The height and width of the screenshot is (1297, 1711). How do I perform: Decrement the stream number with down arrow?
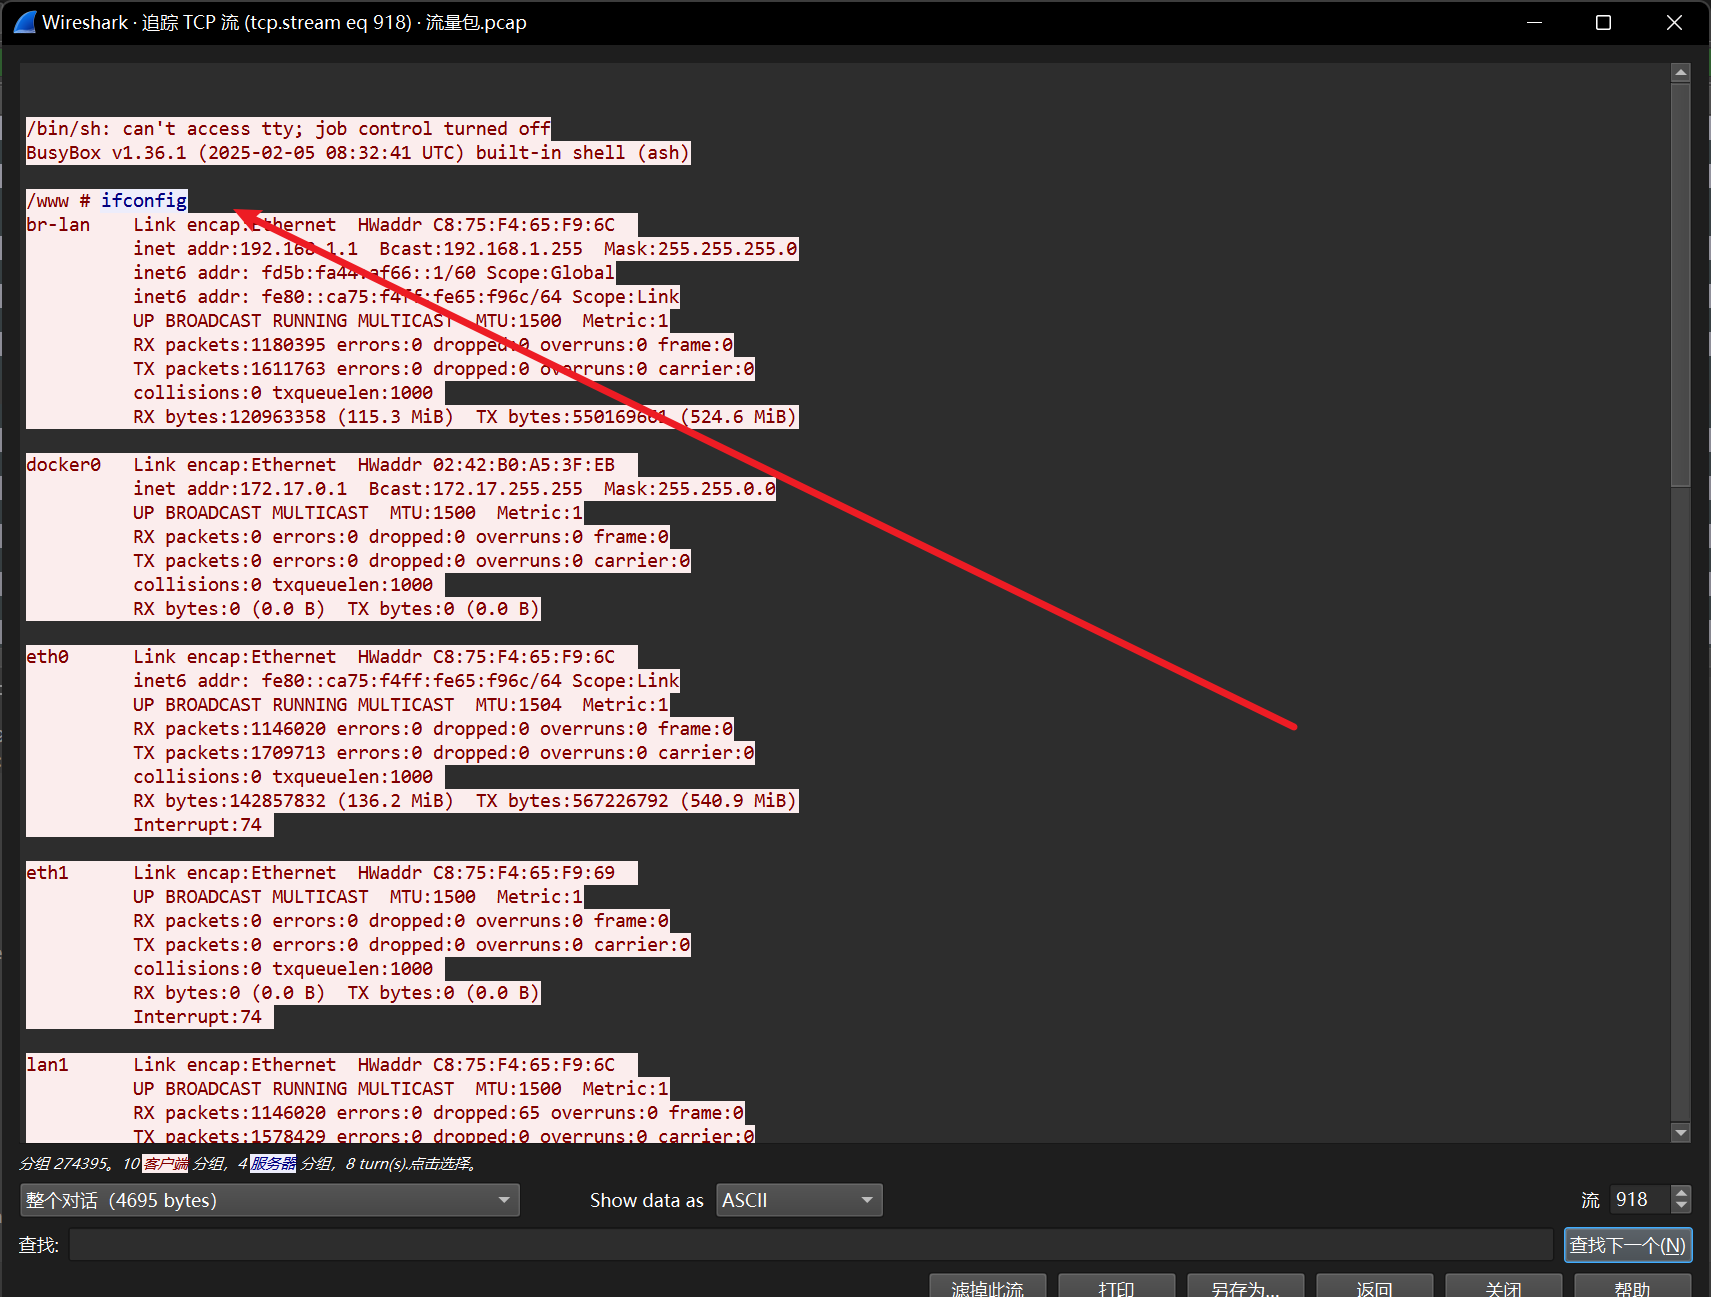[1681, 1206]
